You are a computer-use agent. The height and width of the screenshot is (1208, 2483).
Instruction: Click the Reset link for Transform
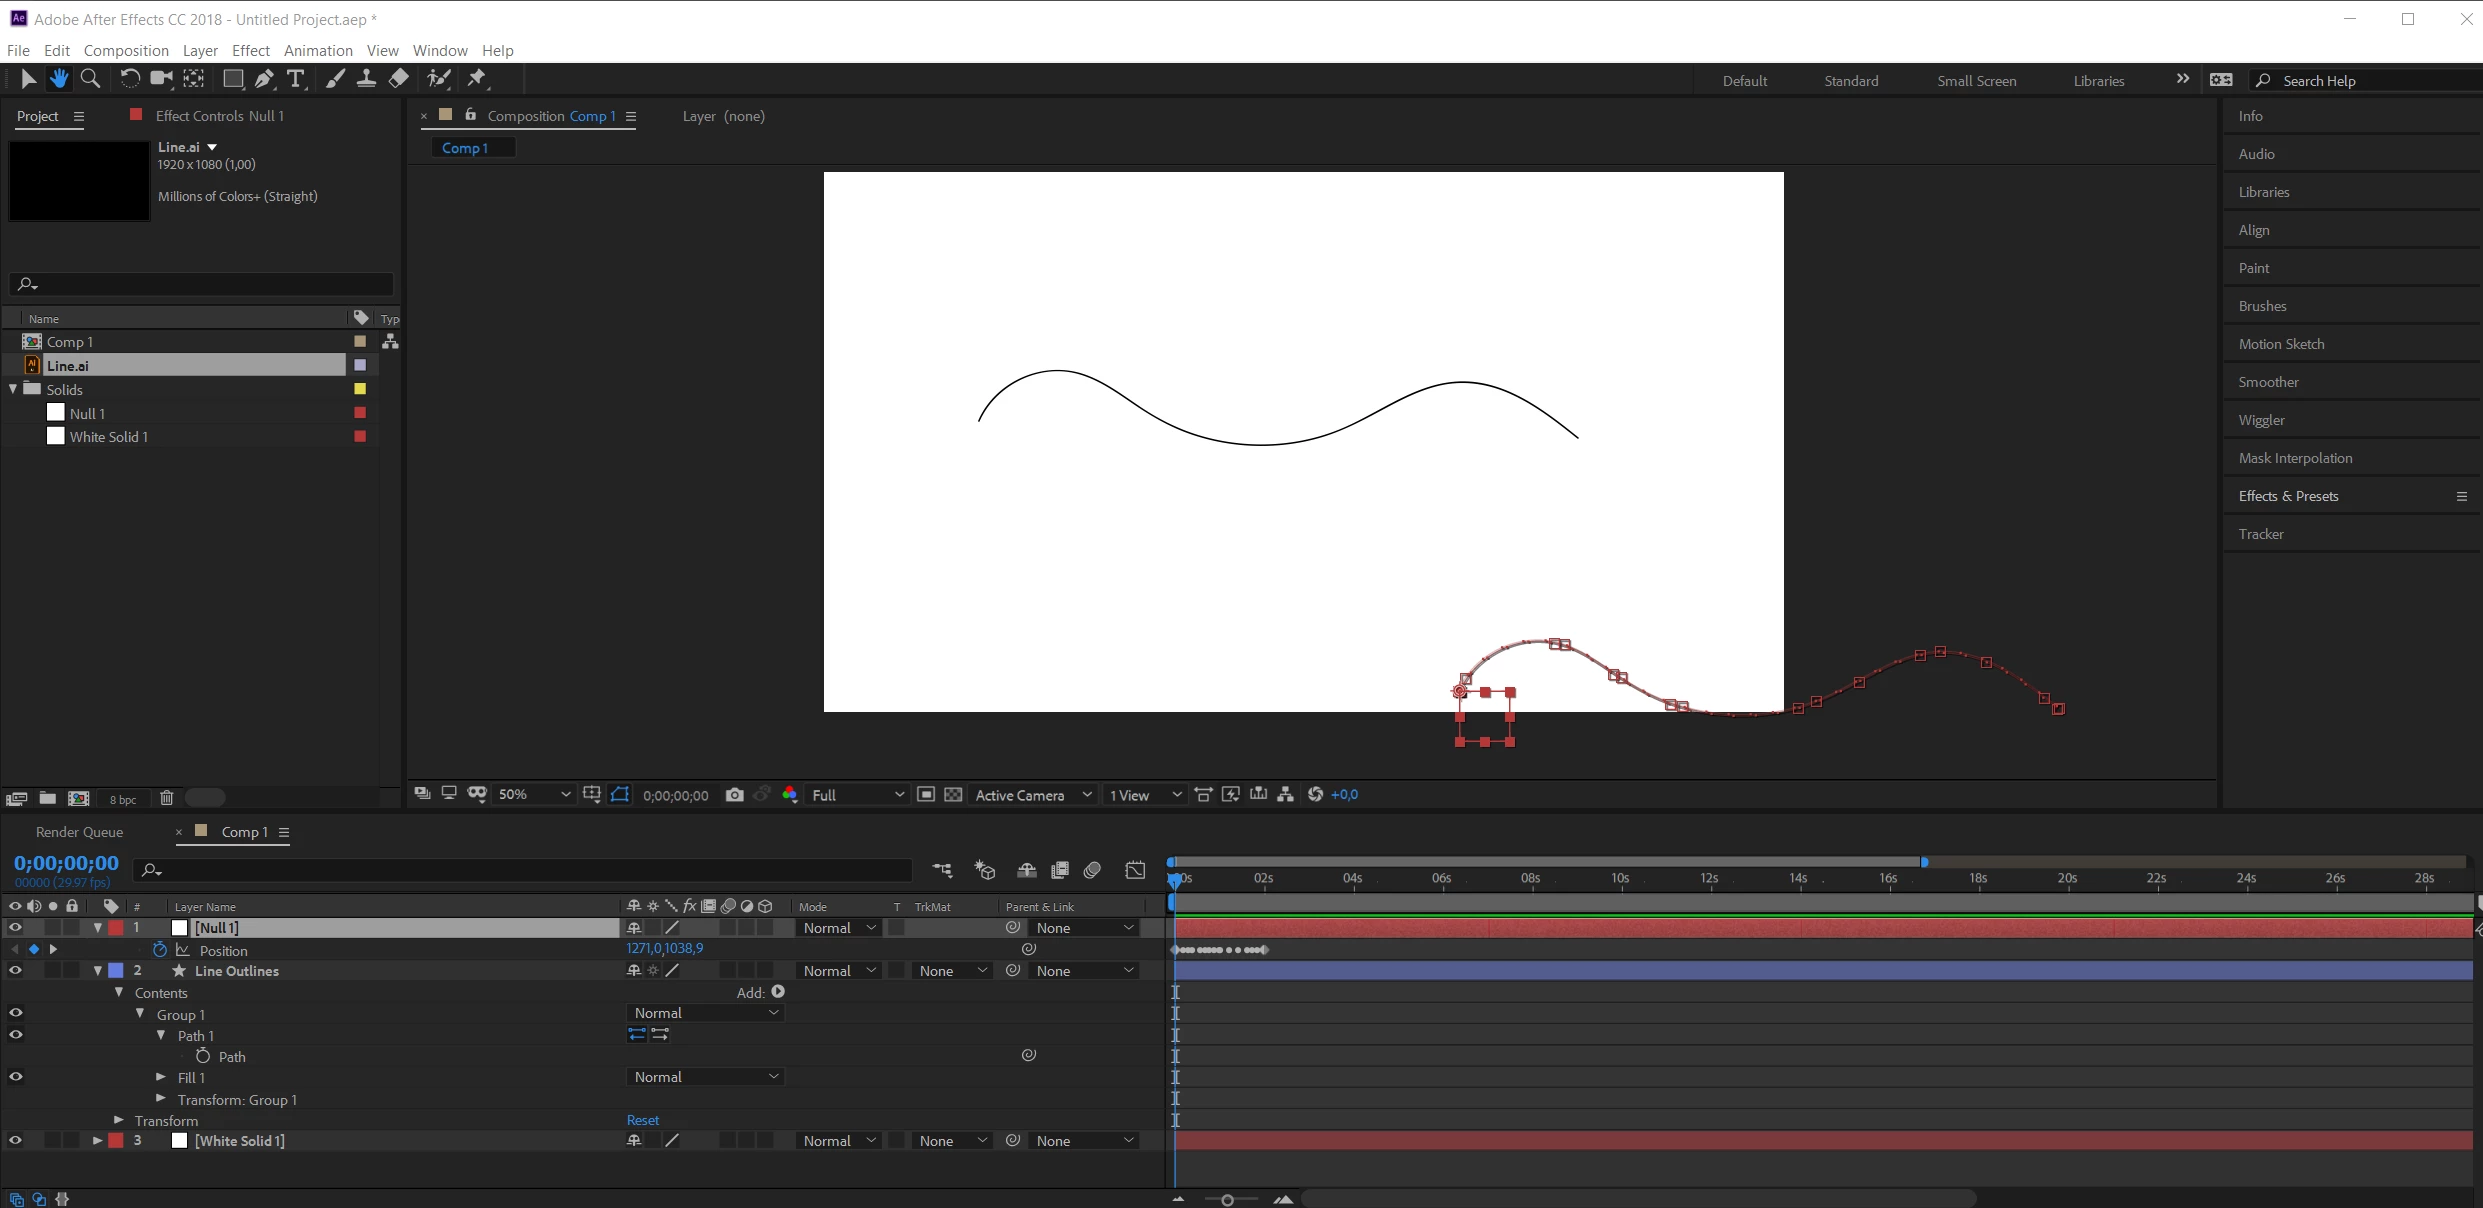click(x=642, y=1120)
